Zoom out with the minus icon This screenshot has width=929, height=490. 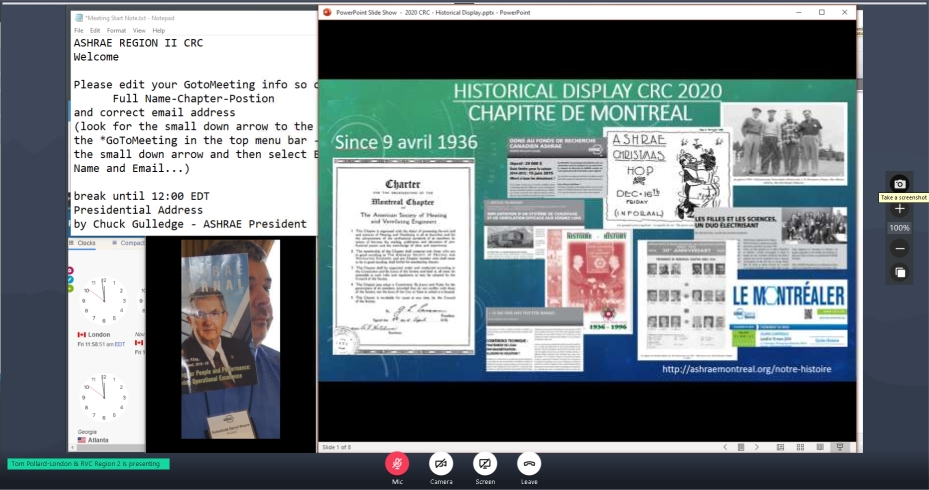pos(899,249)
